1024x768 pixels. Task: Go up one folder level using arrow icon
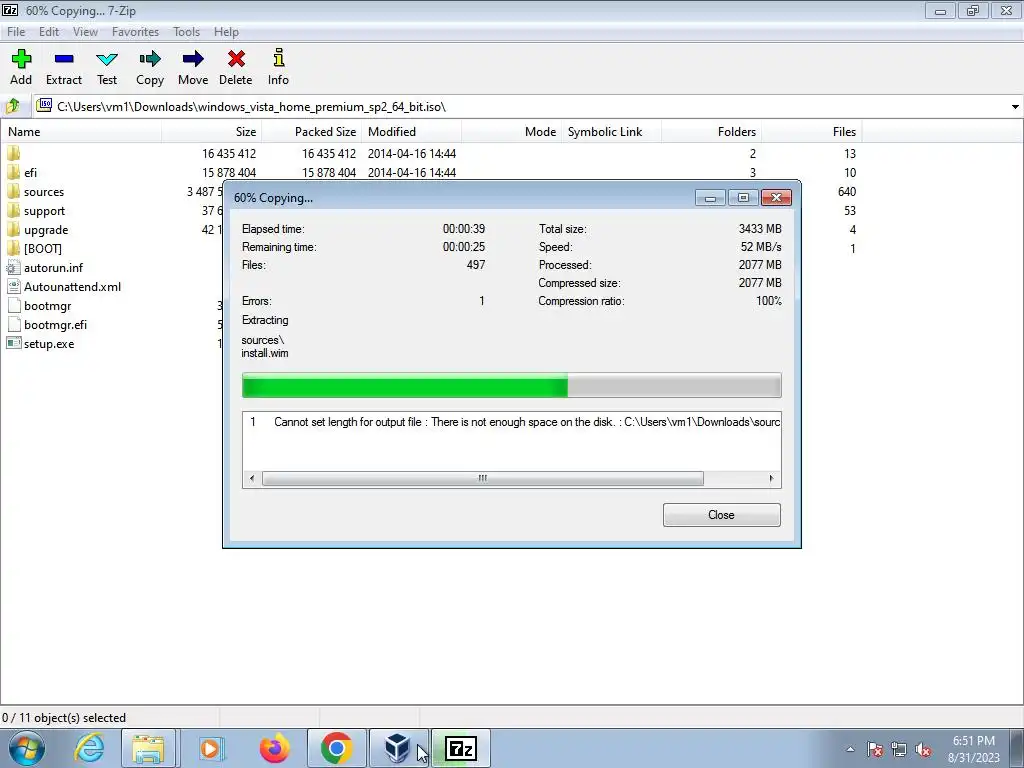coord(13,106)
